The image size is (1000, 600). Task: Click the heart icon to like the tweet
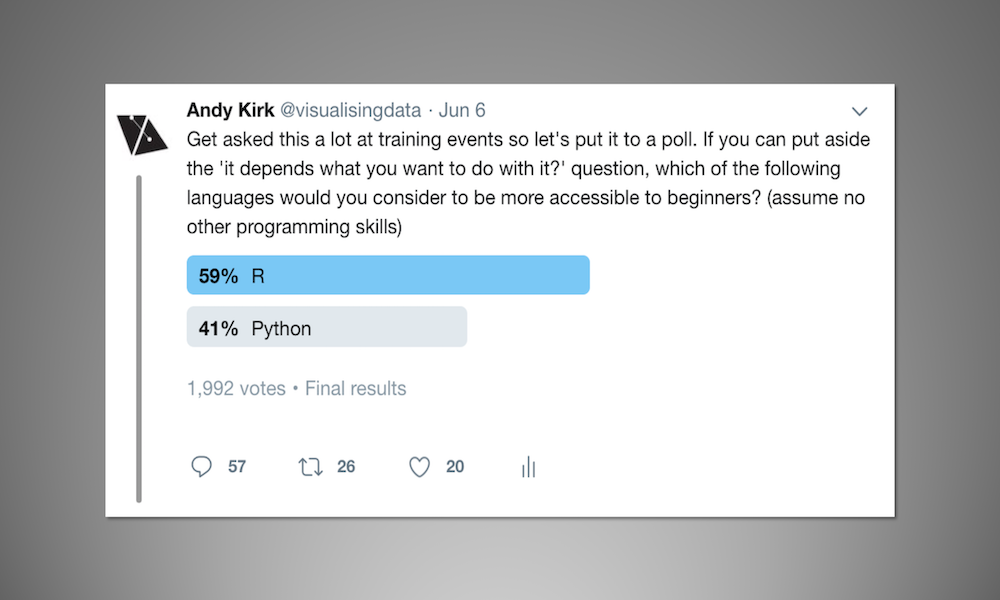[419, 466]
